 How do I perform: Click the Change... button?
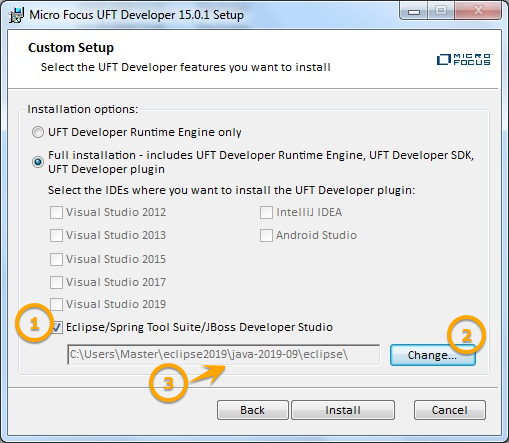[433, 355]
